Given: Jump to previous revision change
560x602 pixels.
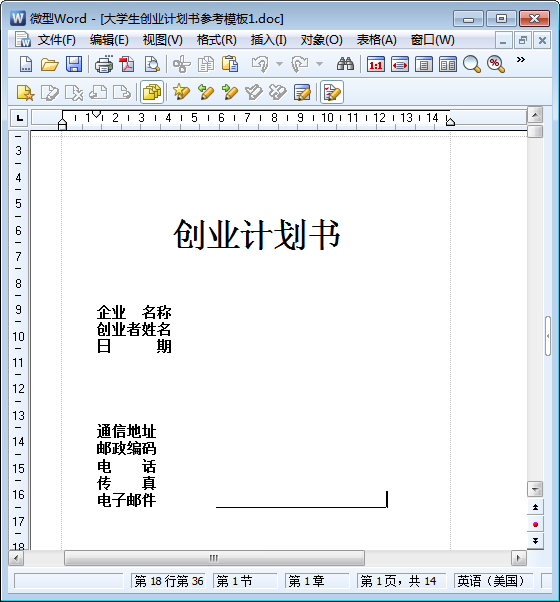Looking at the screenshot, I should 206,93.
